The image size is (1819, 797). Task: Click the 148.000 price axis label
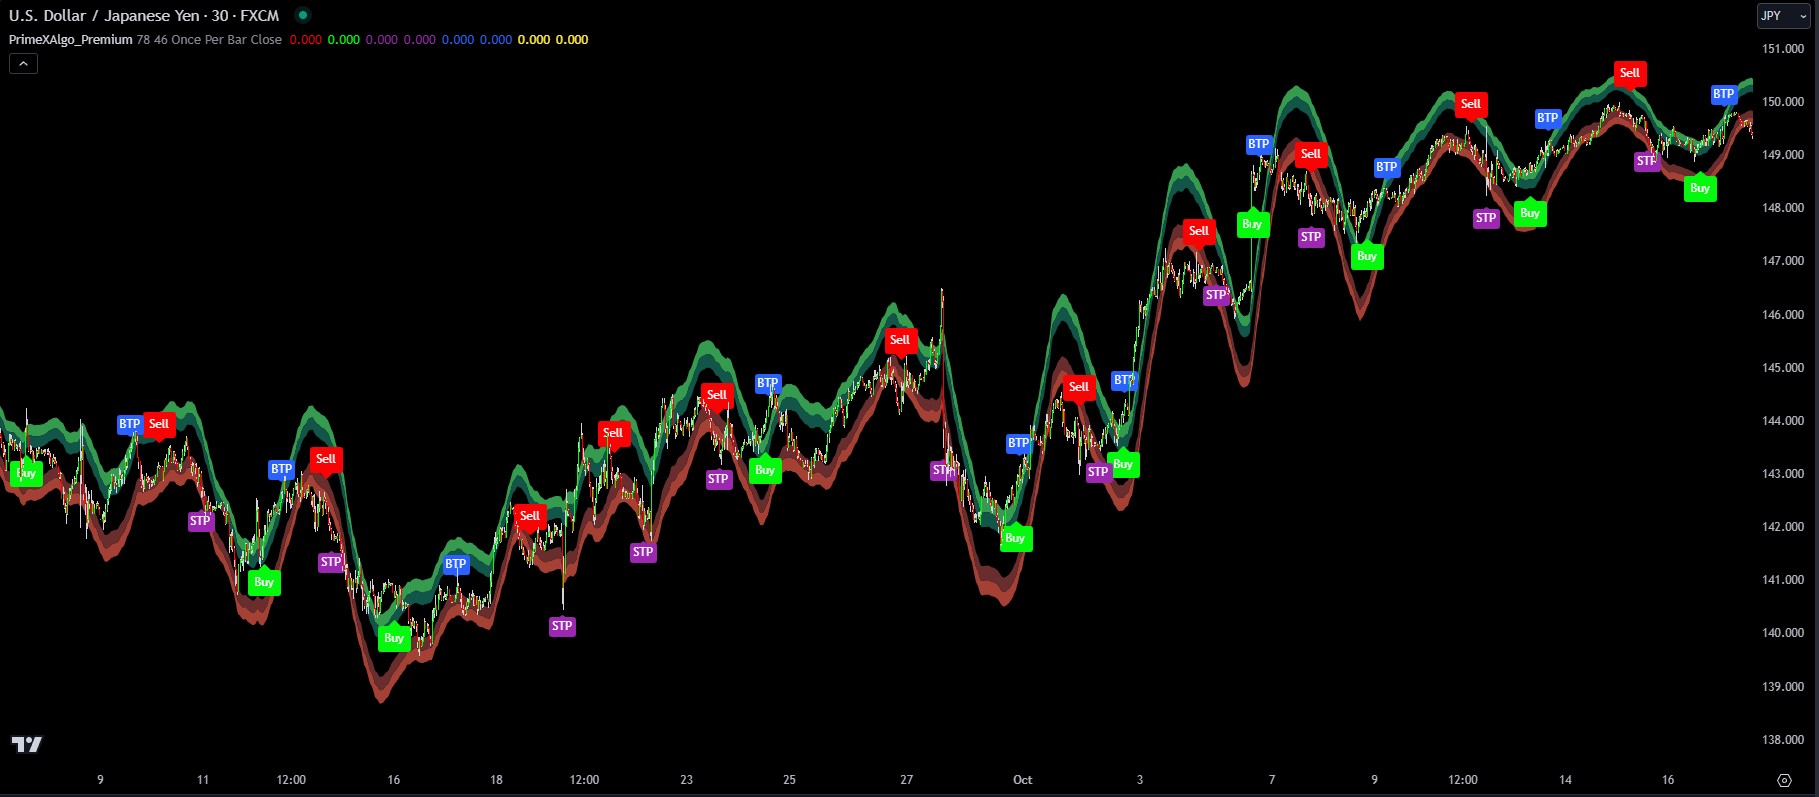[x=1783, y=208]
